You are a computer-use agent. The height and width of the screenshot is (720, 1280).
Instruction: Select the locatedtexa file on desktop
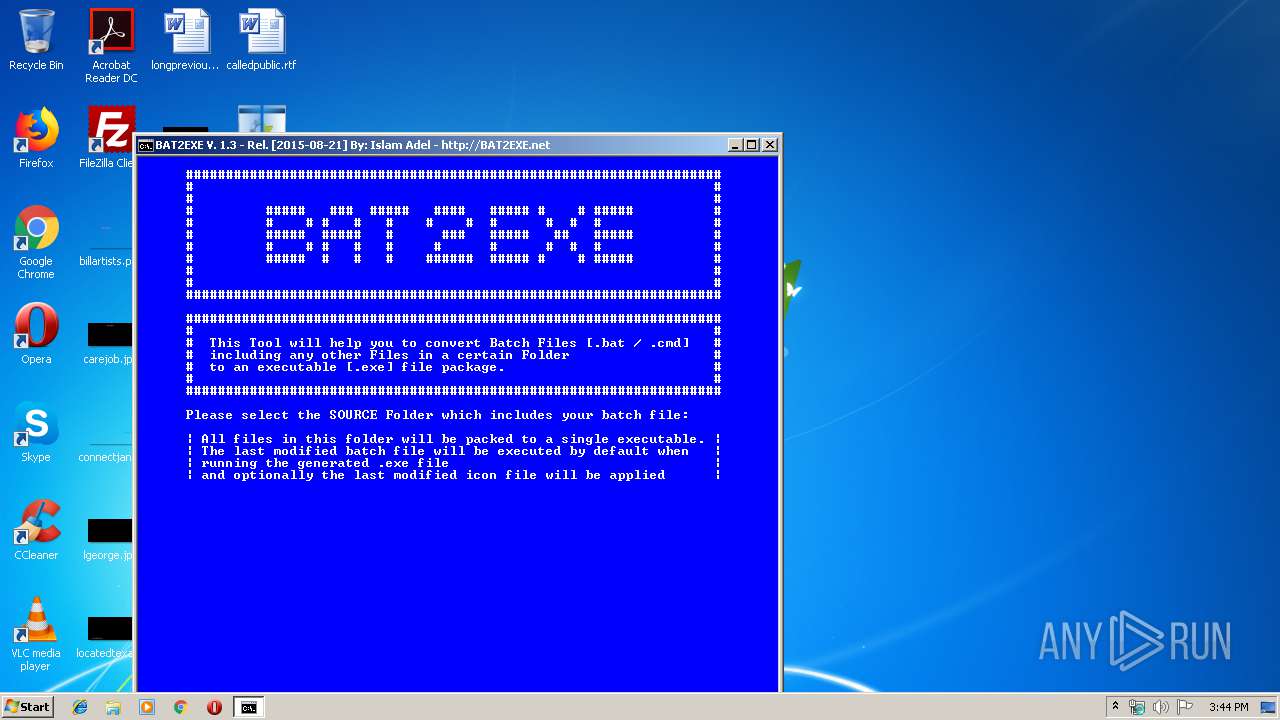108,636
